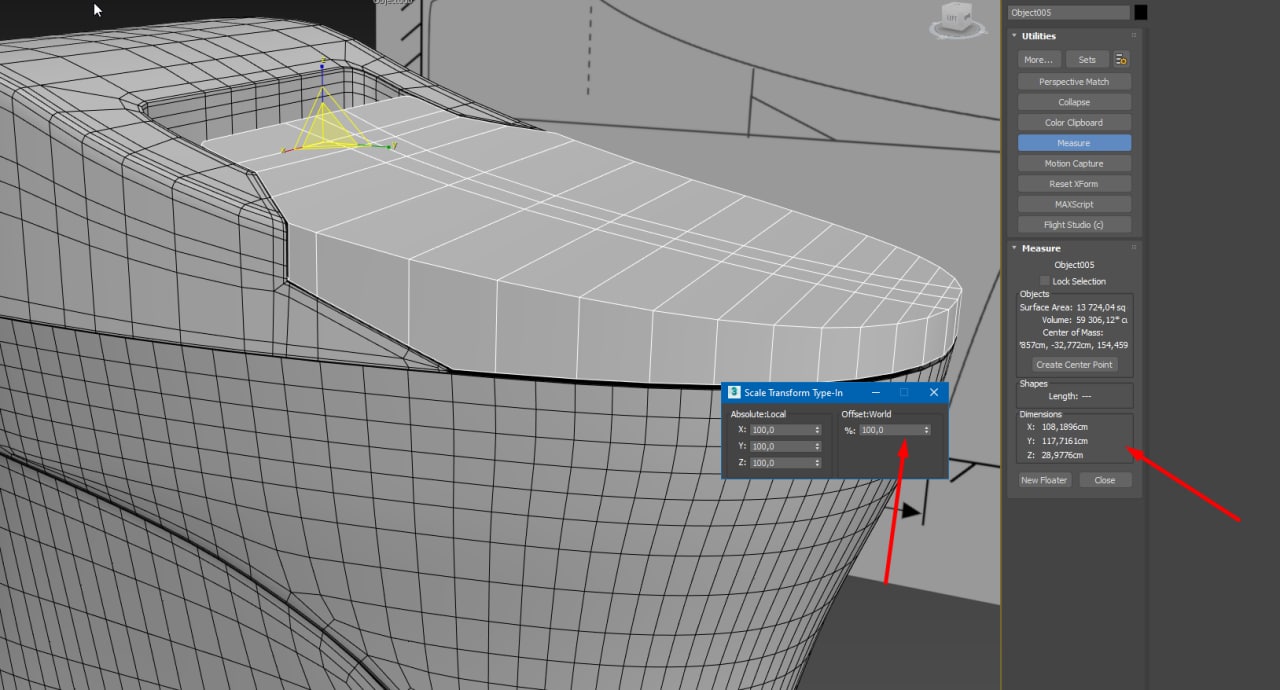Click the Reset XForm button
This screenshot has width=1280, height=690.
[x=1074, y=184]
